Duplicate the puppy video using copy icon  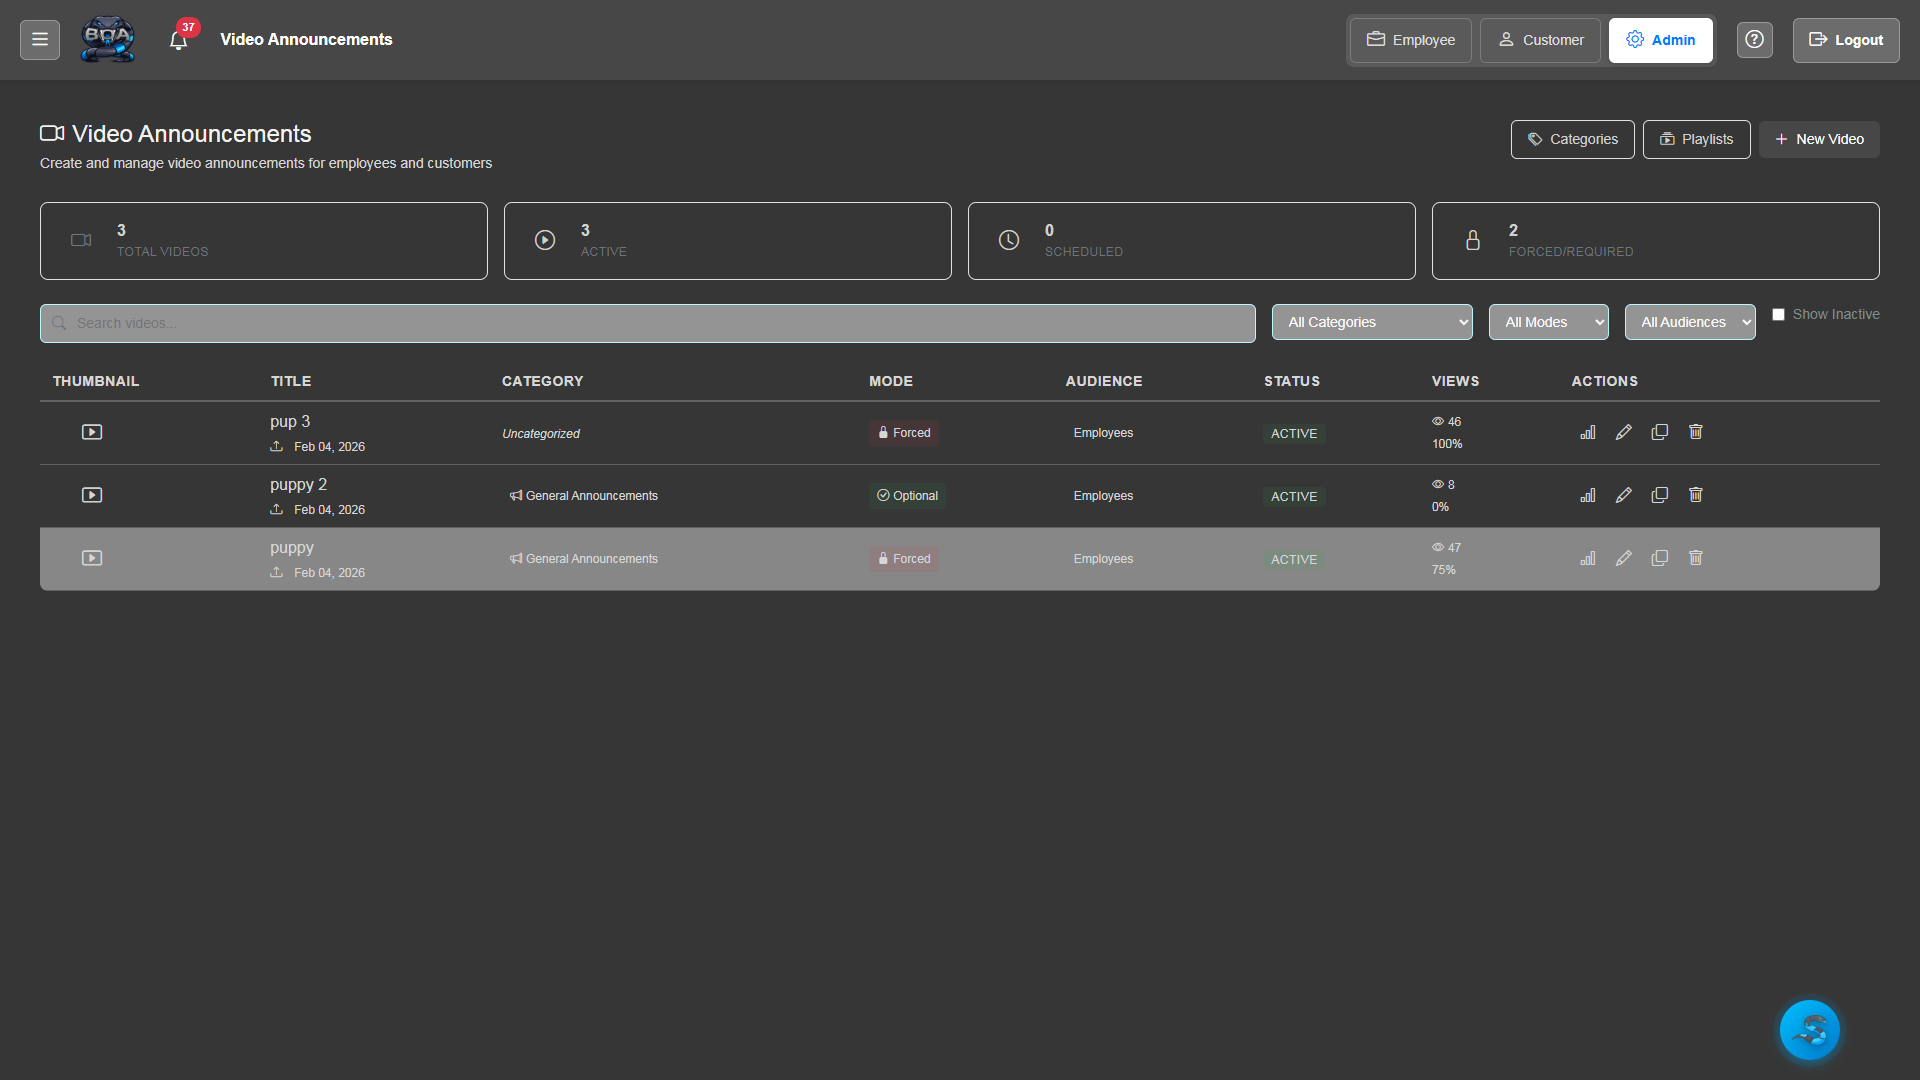pyautogui.click(x=1659, y=558)
